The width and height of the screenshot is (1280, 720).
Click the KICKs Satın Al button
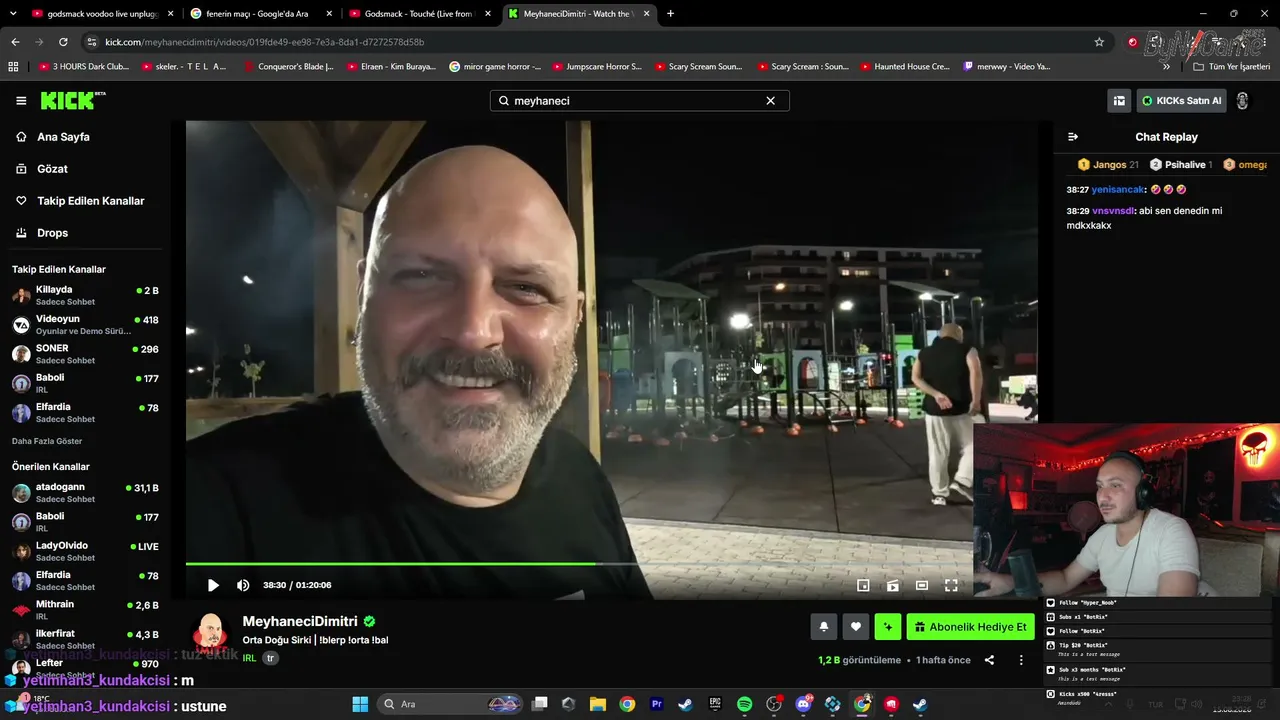pos(1181,101)
